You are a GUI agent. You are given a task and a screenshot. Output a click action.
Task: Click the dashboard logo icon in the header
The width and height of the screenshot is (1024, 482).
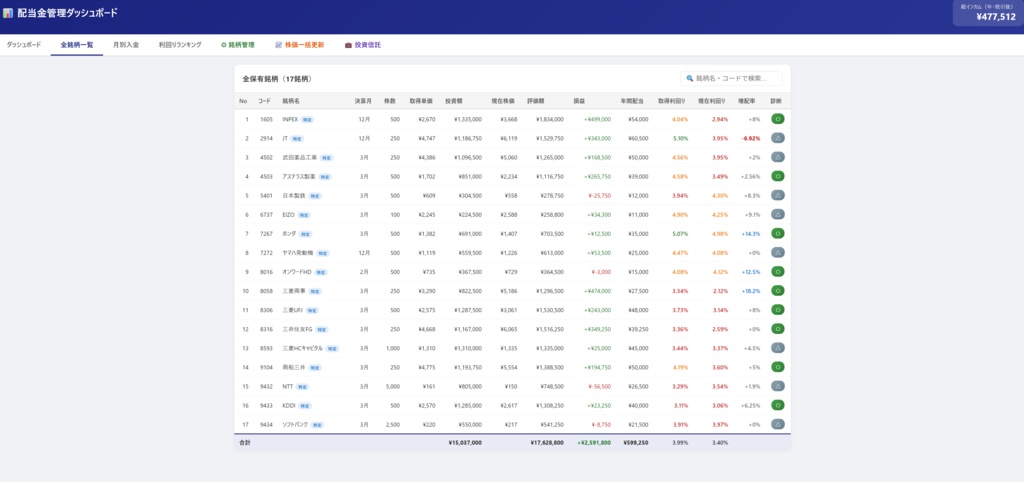click(8, 12)
